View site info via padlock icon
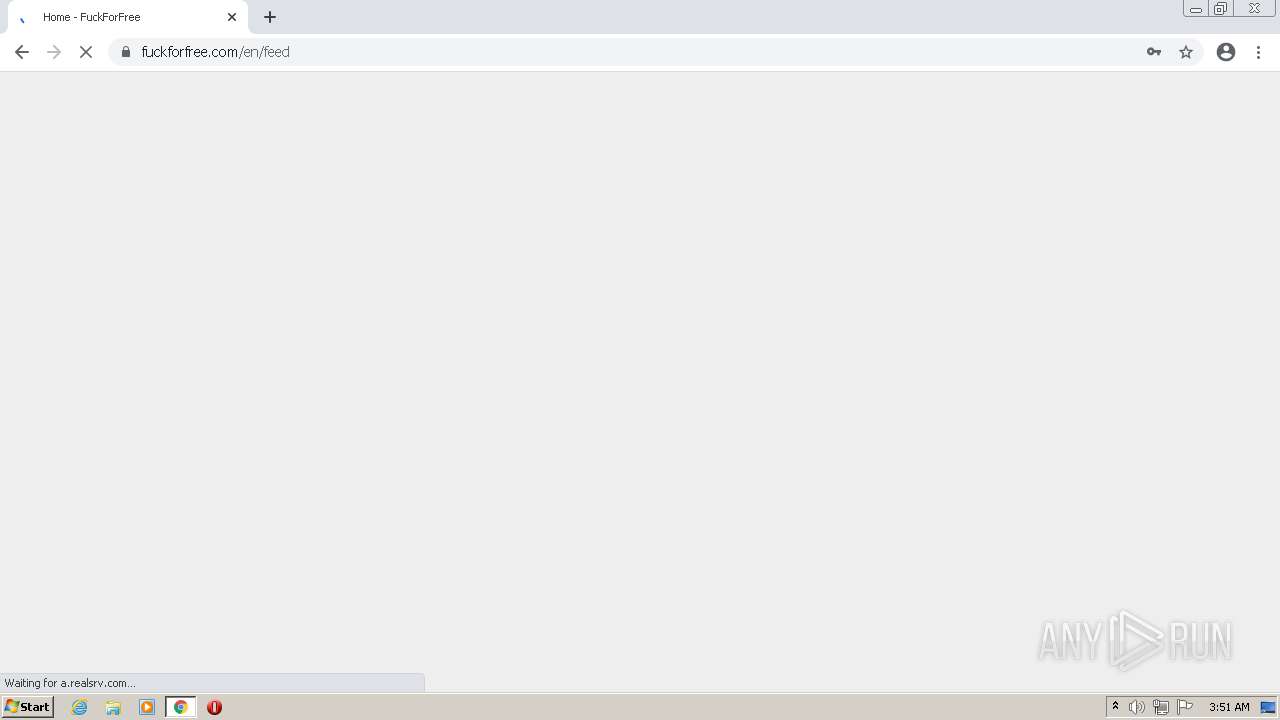This screenshot has width=1280, height=720. (126, 52)
